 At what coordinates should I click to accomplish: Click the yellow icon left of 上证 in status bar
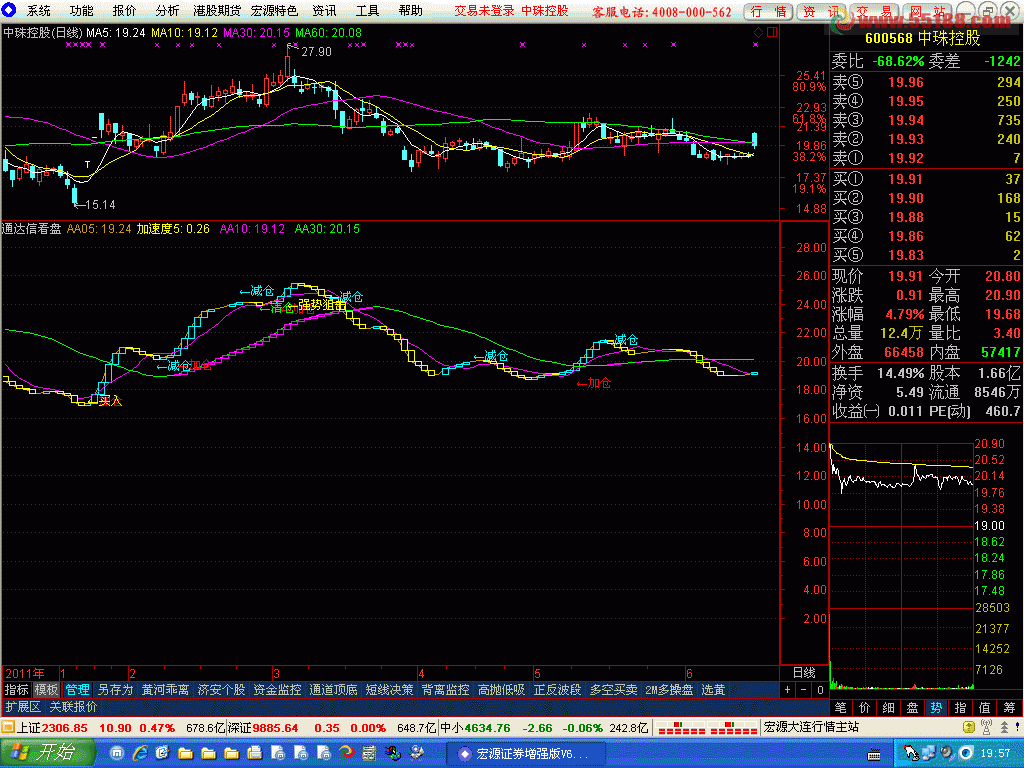[x=8, y=728]
